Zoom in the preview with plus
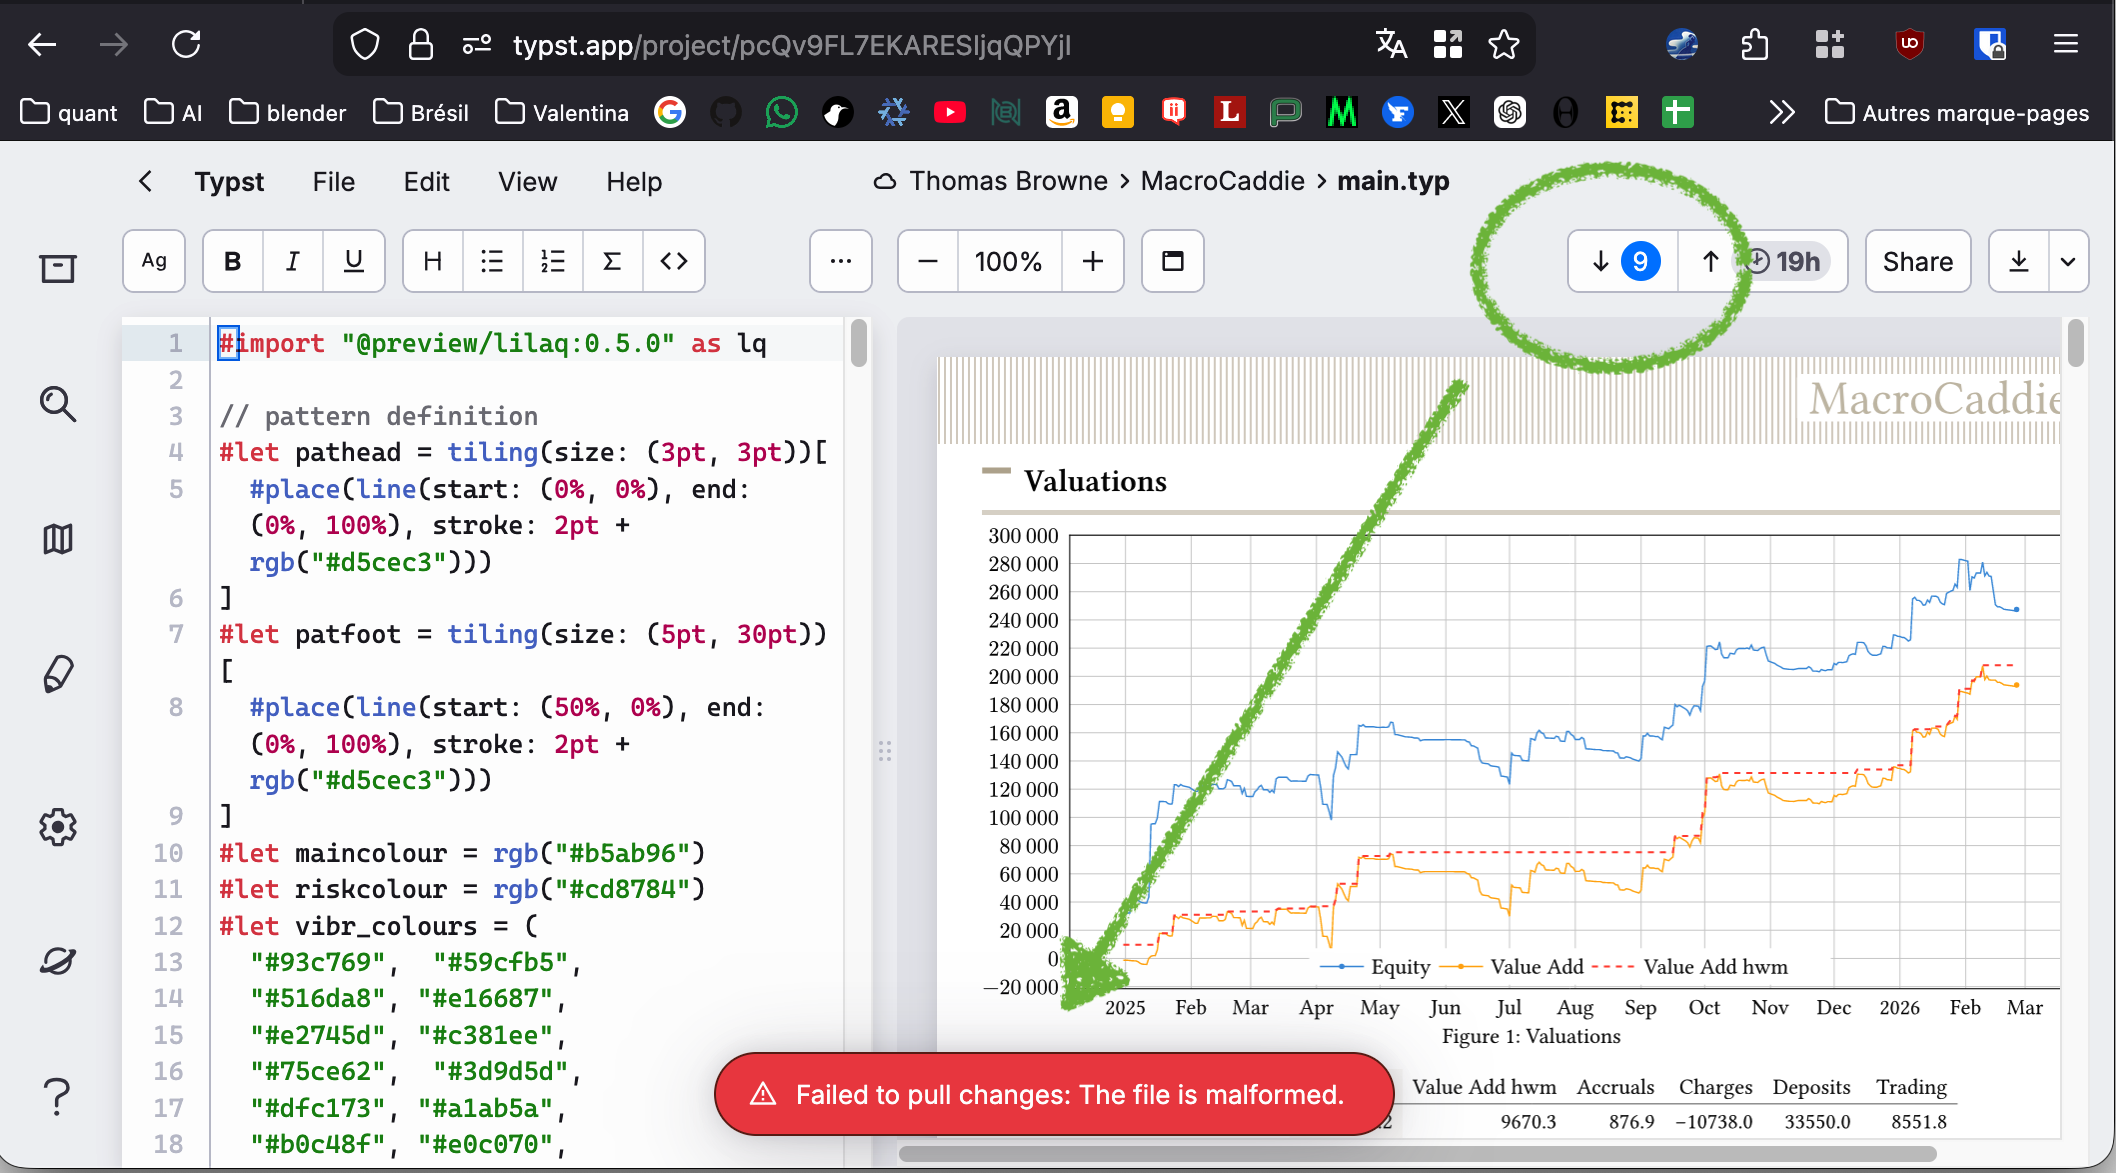2116x1173 pixels. click(1092, 261)
